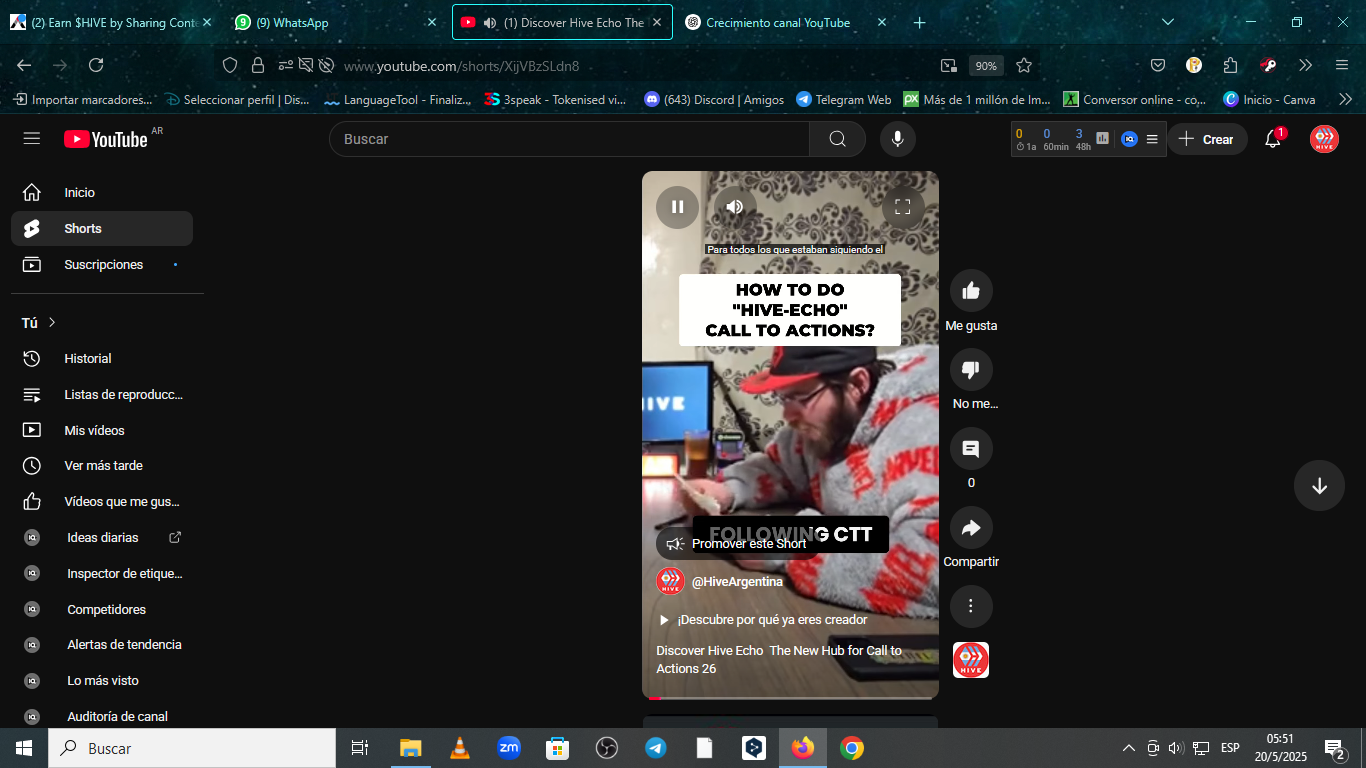Go to the next Short
The height and width of the screenshot is (768, 1366).
coord(1319,486)
